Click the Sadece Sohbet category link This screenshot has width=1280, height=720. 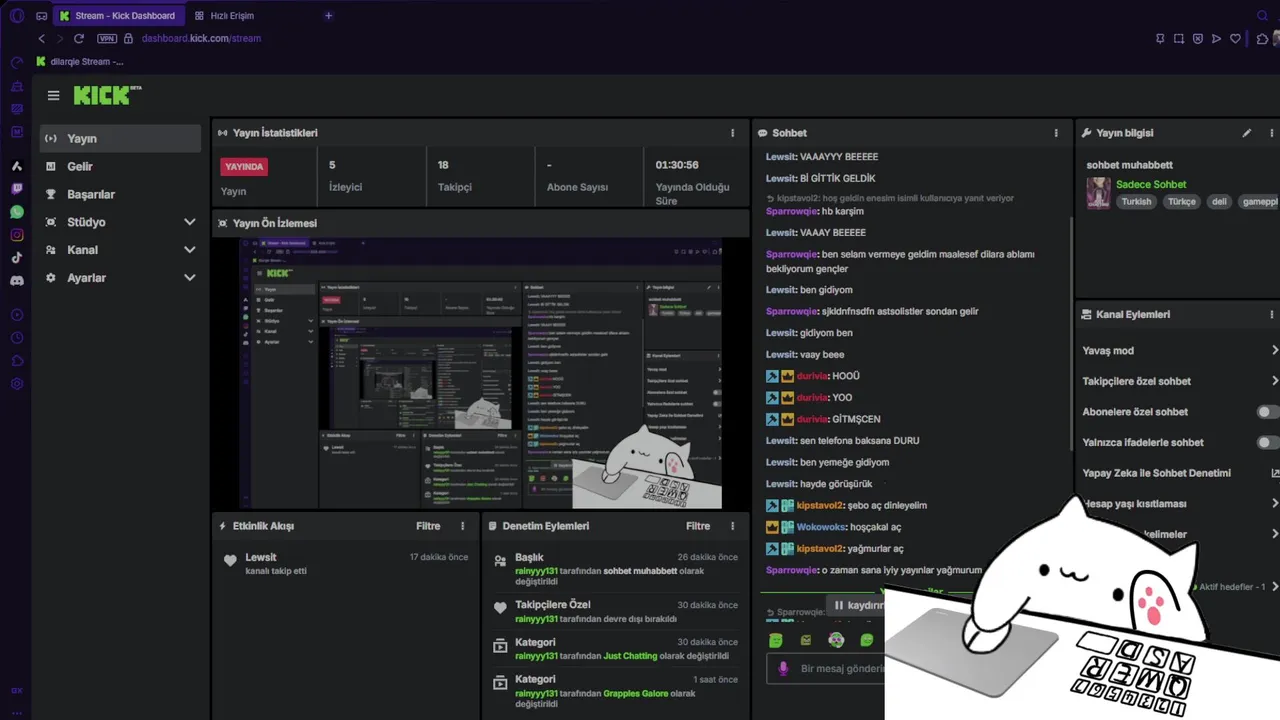1151,185
